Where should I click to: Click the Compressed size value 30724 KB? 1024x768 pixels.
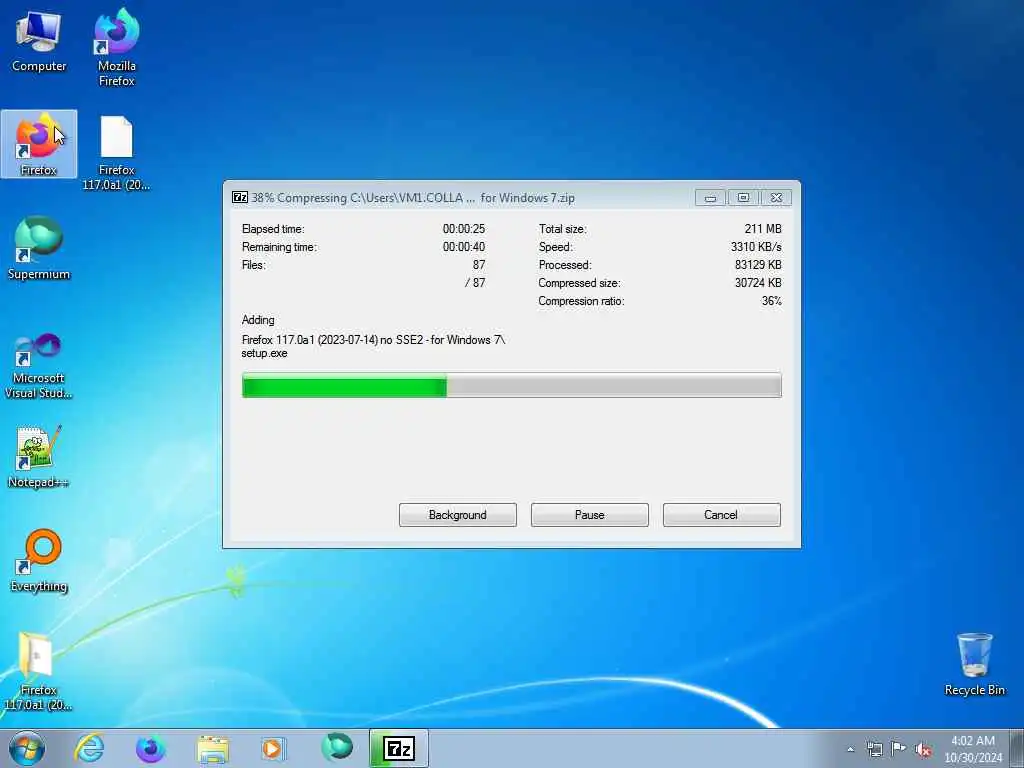(x=758, y=283)
